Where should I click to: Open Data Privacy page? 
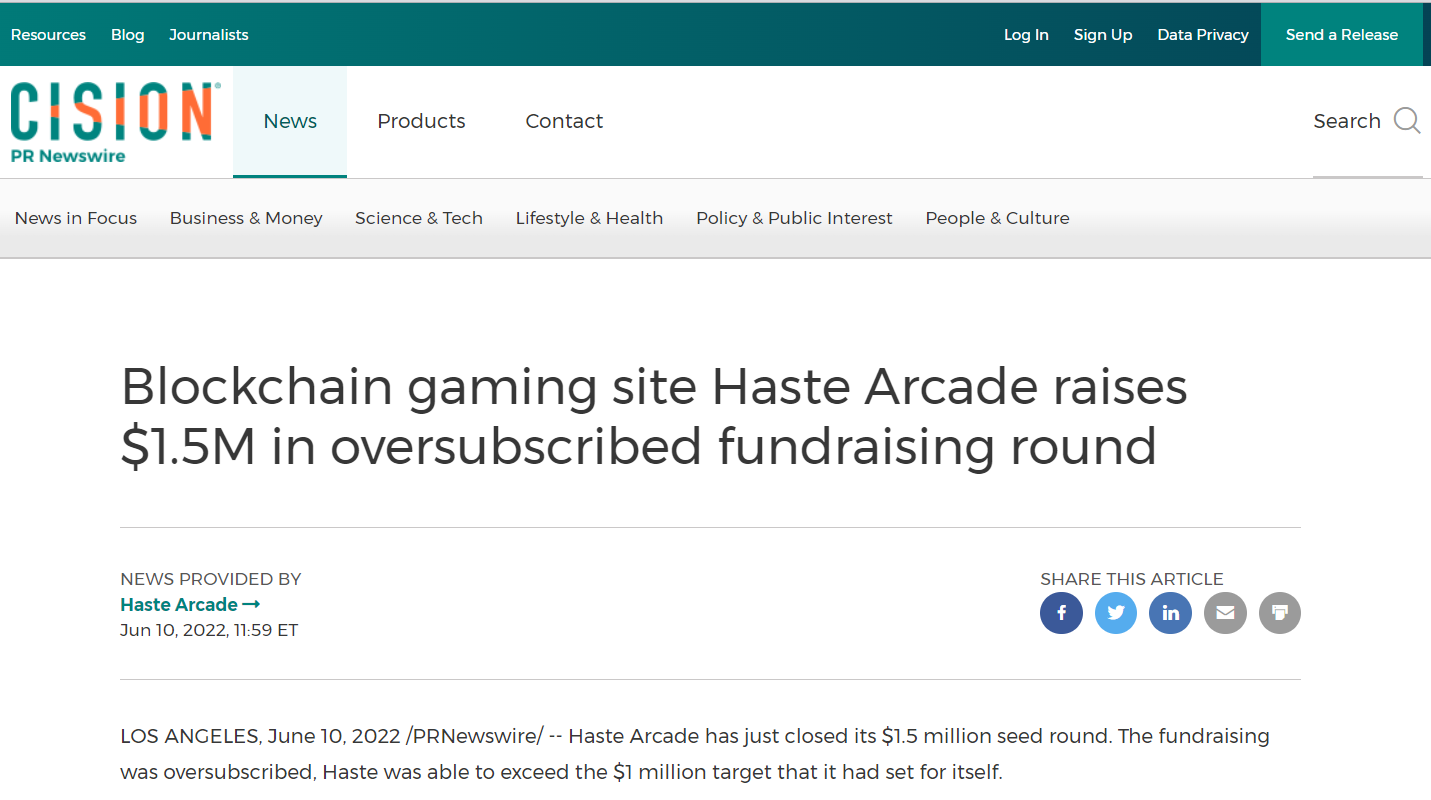click(1203, 34)
